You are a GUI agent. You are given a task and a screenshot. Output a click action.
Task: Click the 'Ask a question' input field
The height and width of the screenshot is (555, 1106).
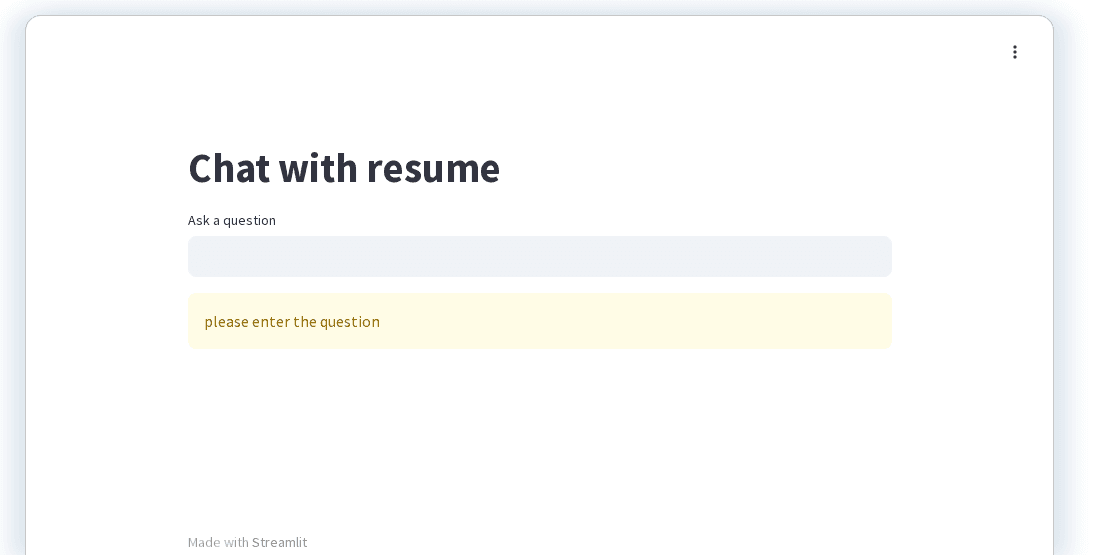click(539, 257)
